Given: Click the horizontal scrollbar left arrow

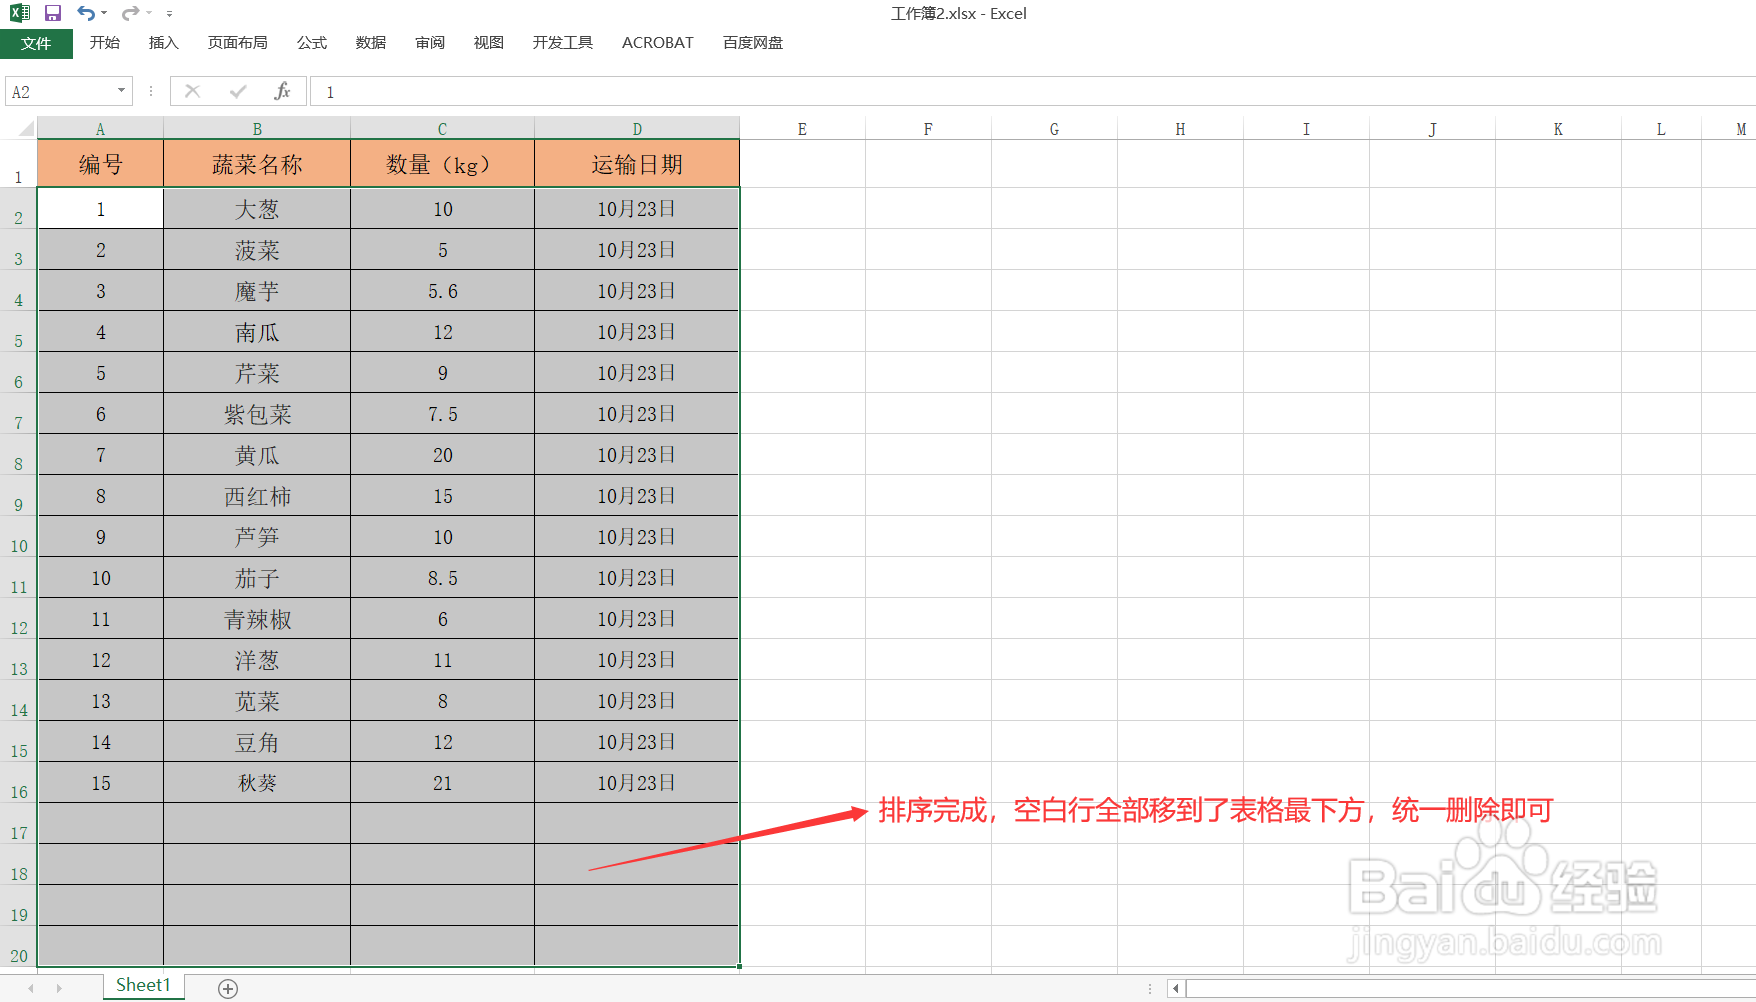Looking at the screenshot, I should [1176, 989].
